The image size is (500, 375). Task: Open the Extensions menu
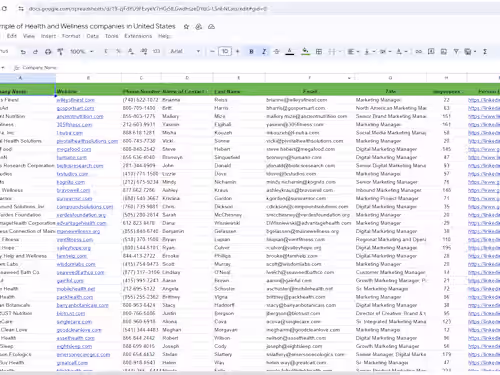[138, 36]
